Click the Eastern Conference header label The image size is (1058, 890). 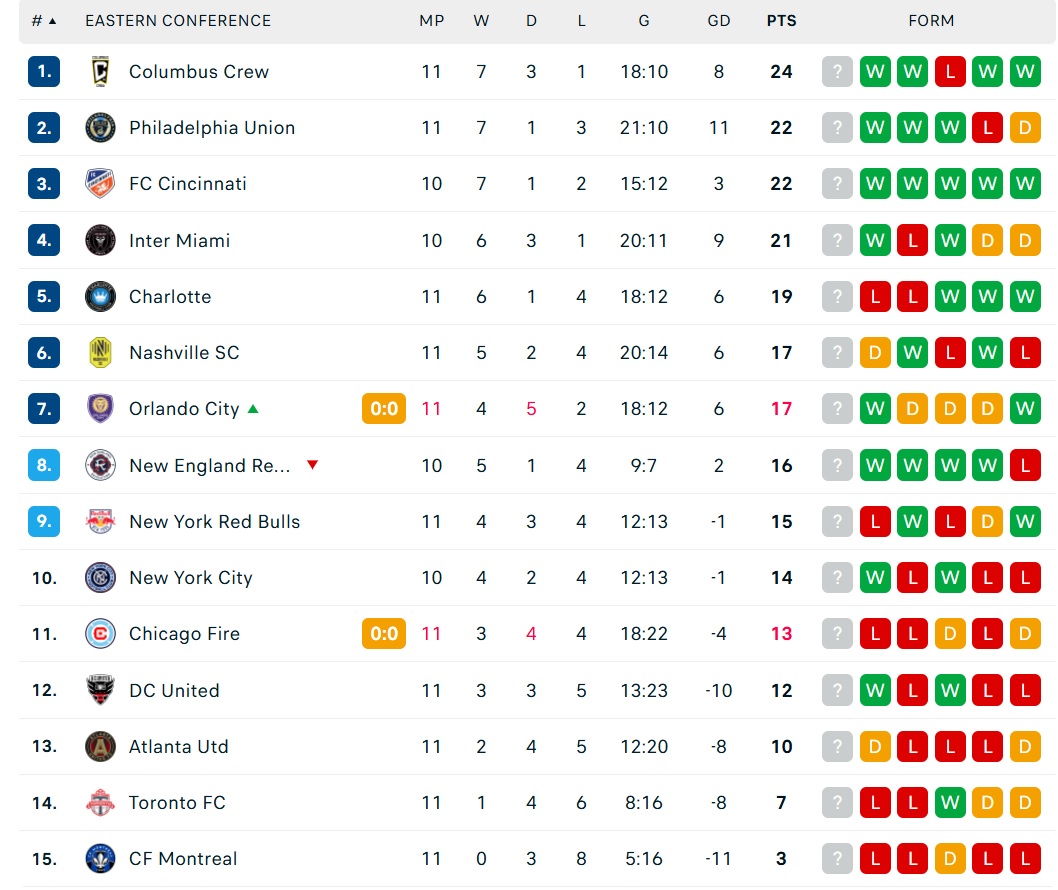178,21
